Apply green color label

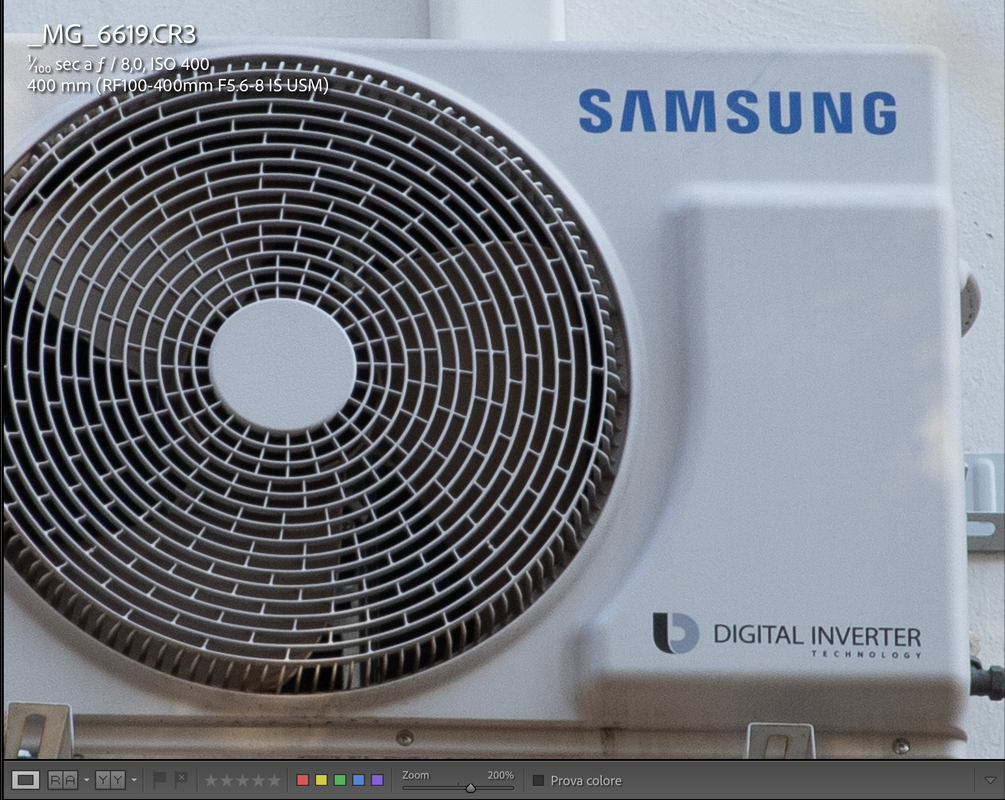coord(340,780)
